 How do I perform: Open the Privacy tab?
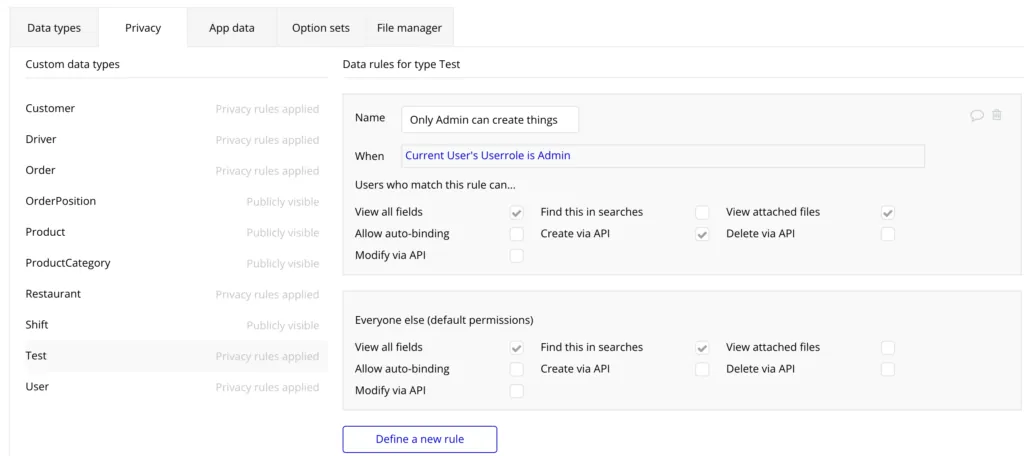pyautogui.click(x=143, y=28)
